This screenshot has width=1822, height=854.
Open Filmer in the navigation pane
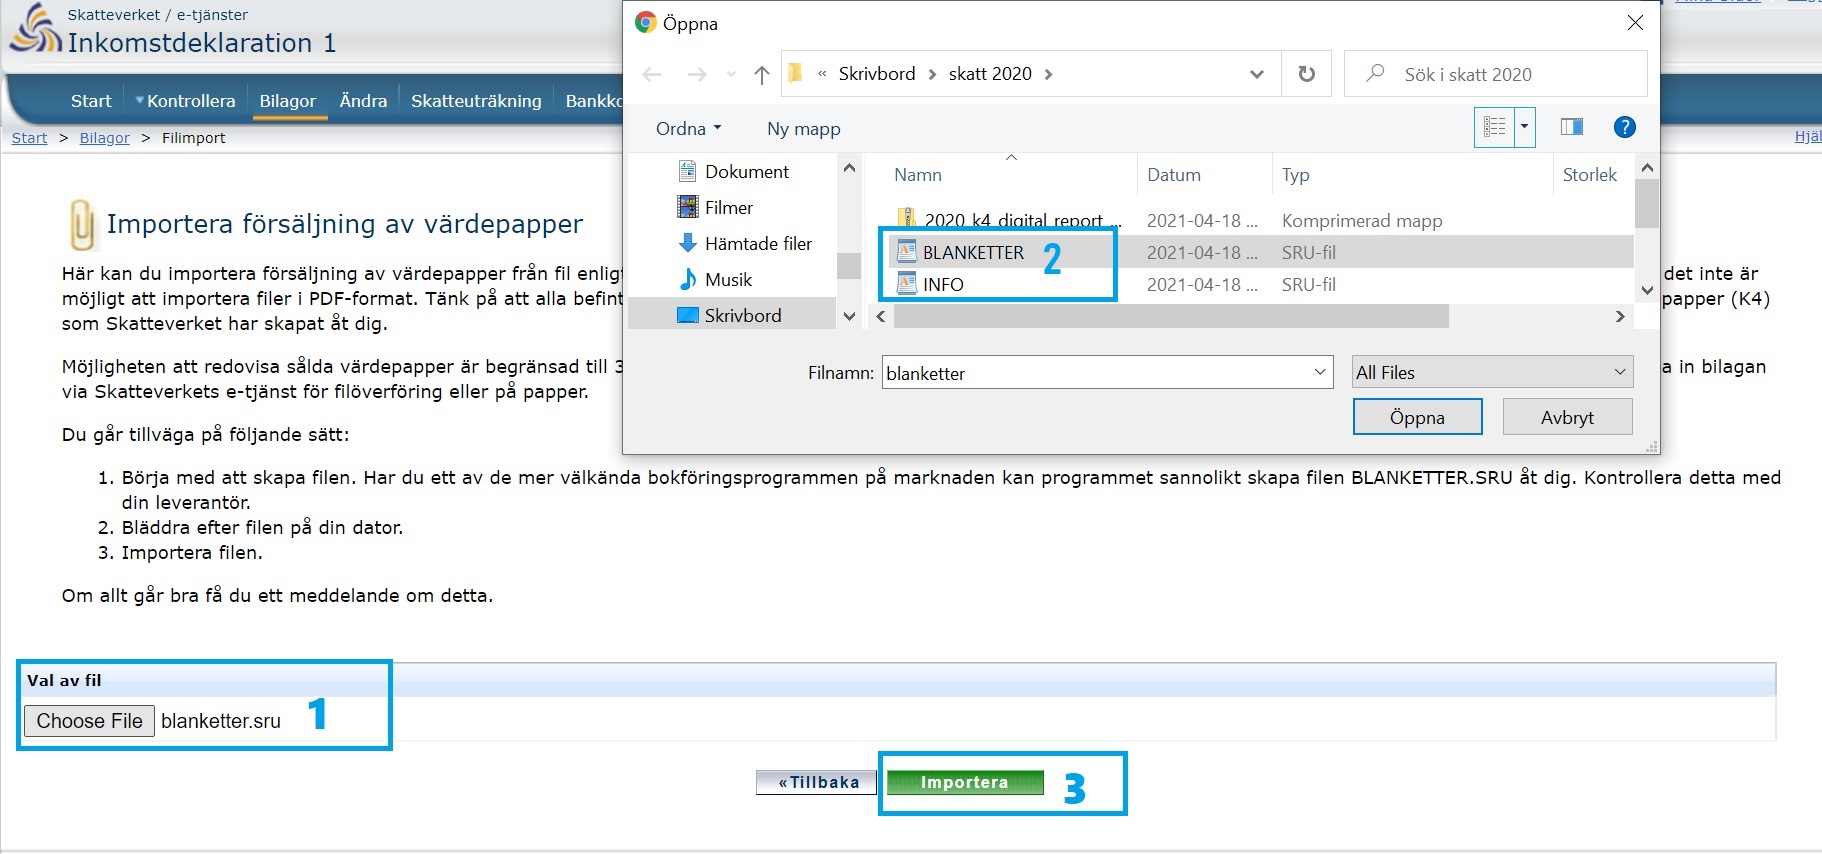click(729, 207)
